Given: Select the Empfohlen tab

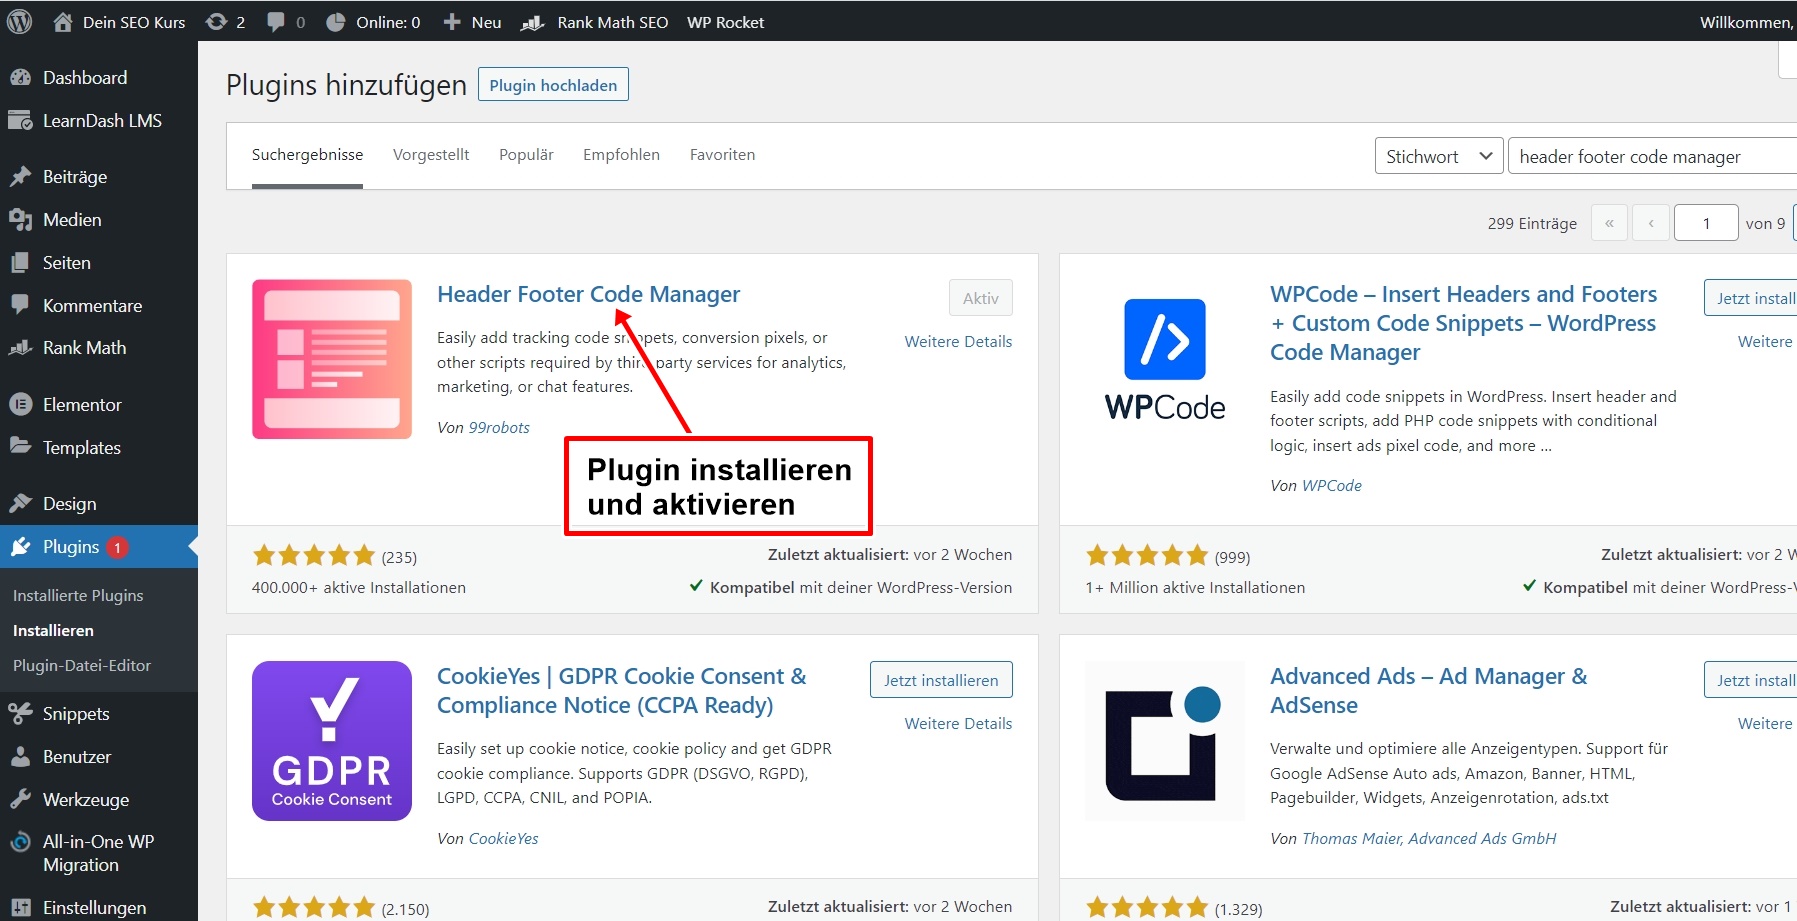Looking at the screenshot, I should coord(621,155).
